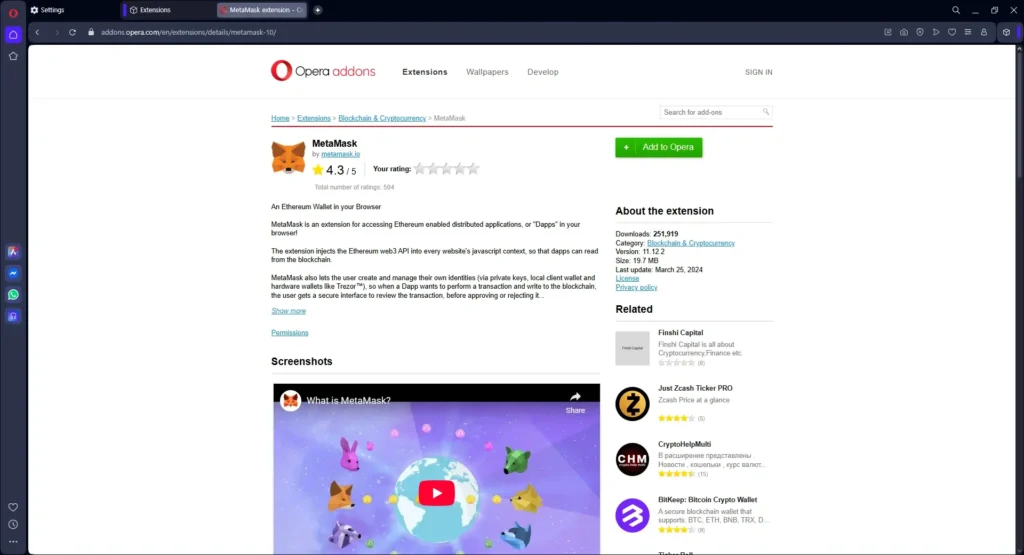Open the Privacy policy link
1024x555 pixels.
click(636, 287)
